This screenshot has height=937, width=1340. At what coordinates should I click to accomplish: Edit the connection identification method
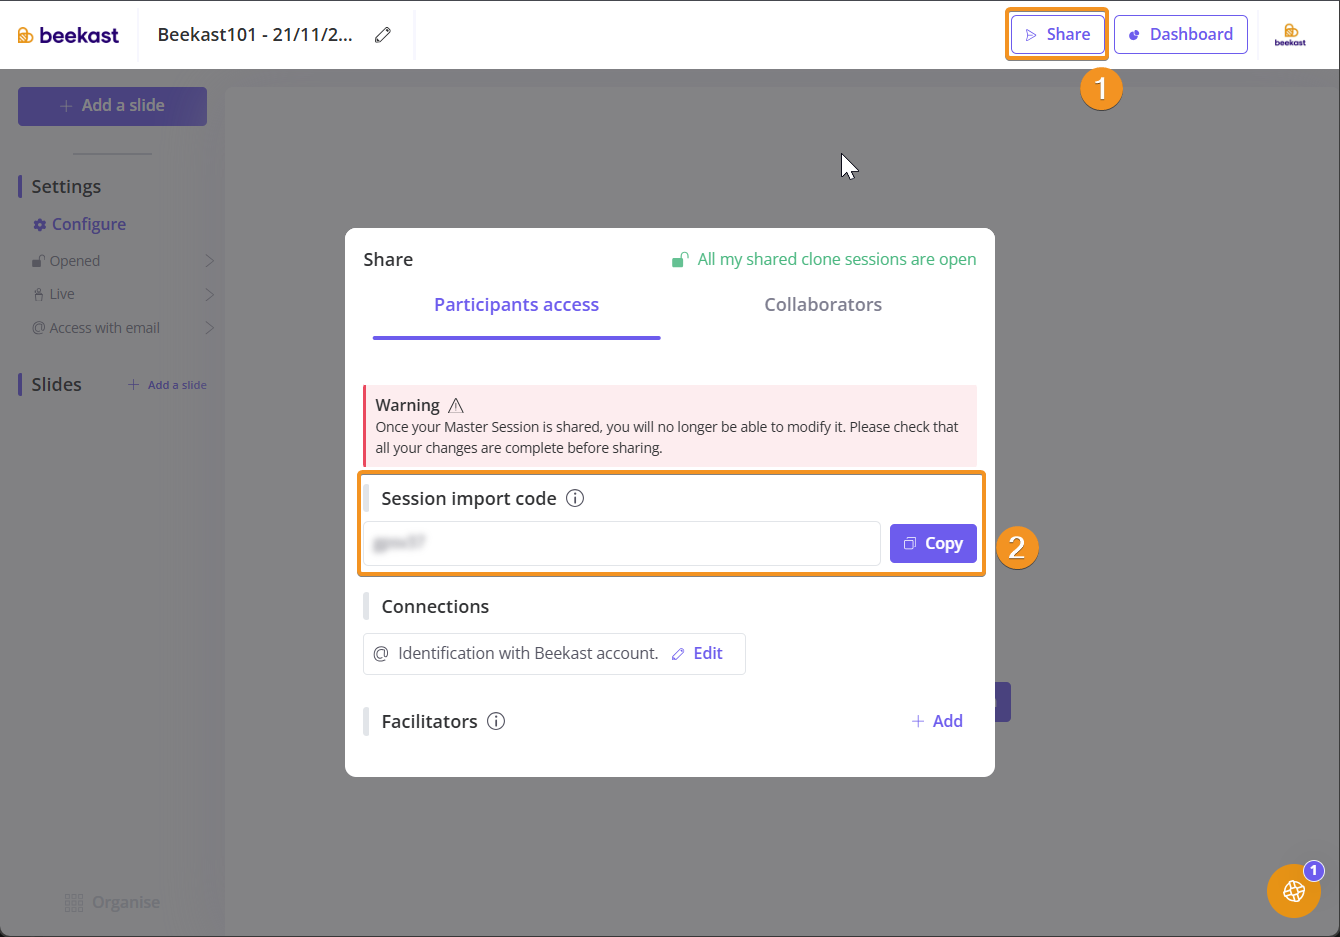click(x=698, y=653)
